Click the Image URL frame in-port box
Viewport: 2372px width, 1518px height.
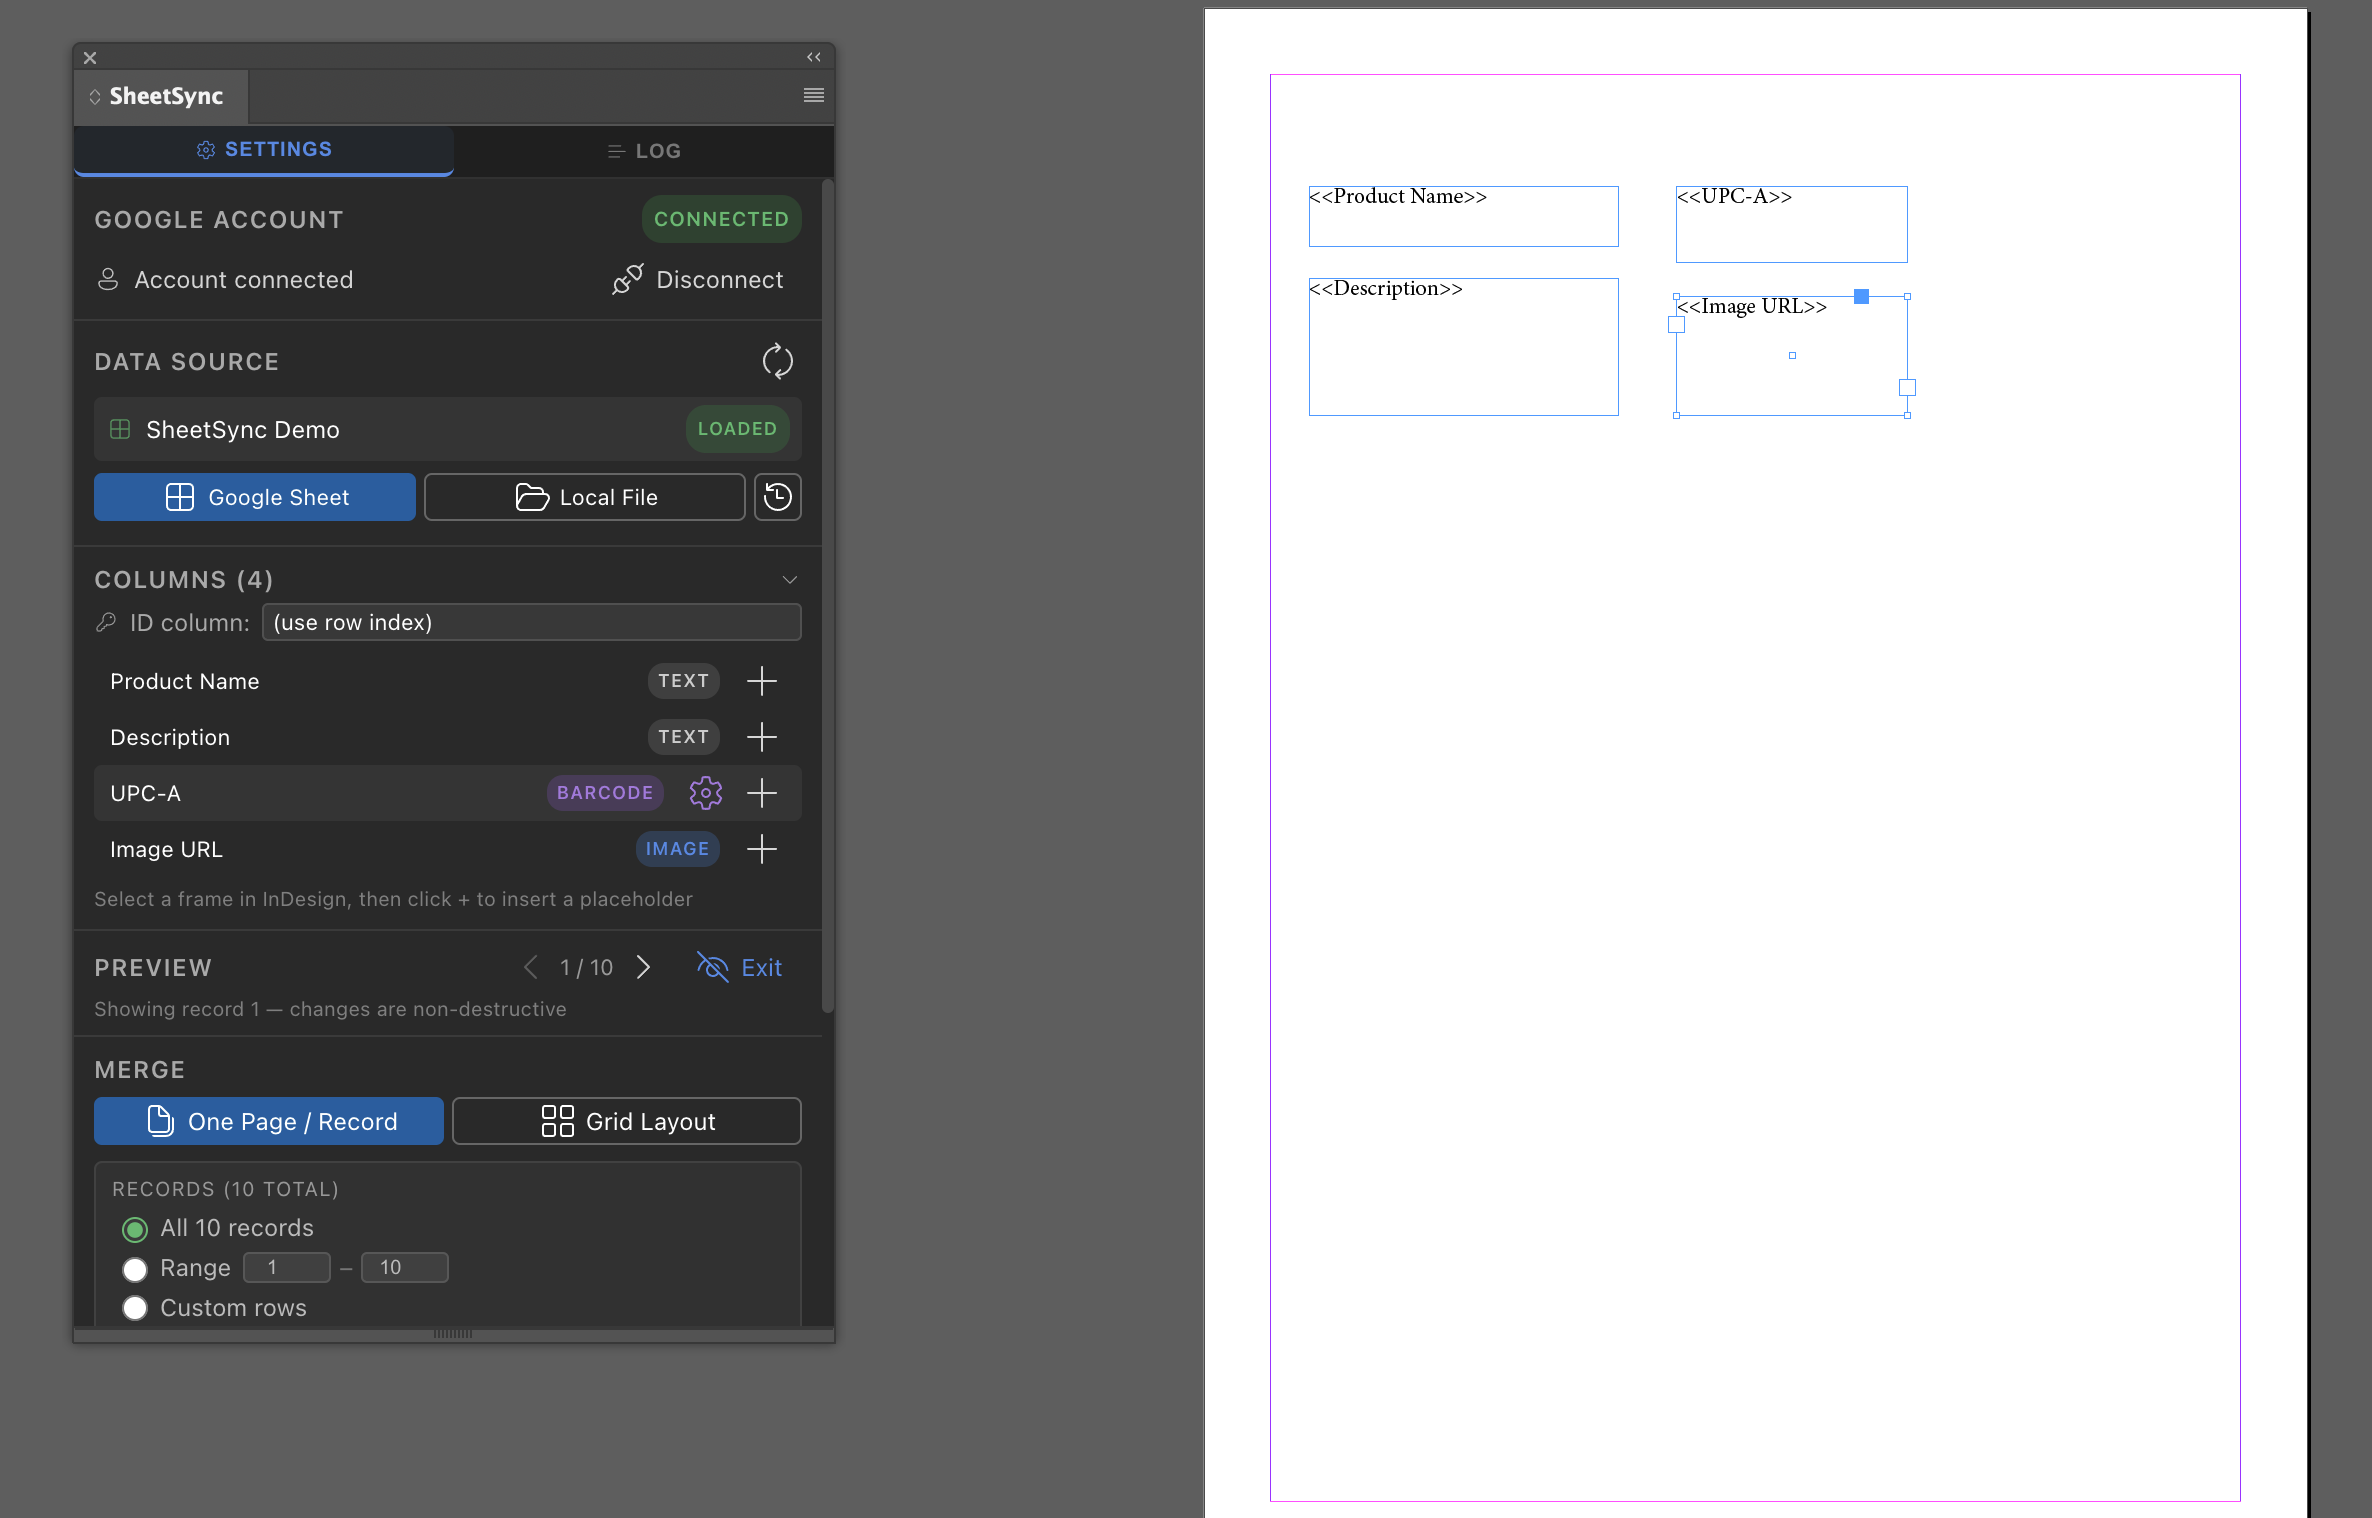click(1677, 325)
